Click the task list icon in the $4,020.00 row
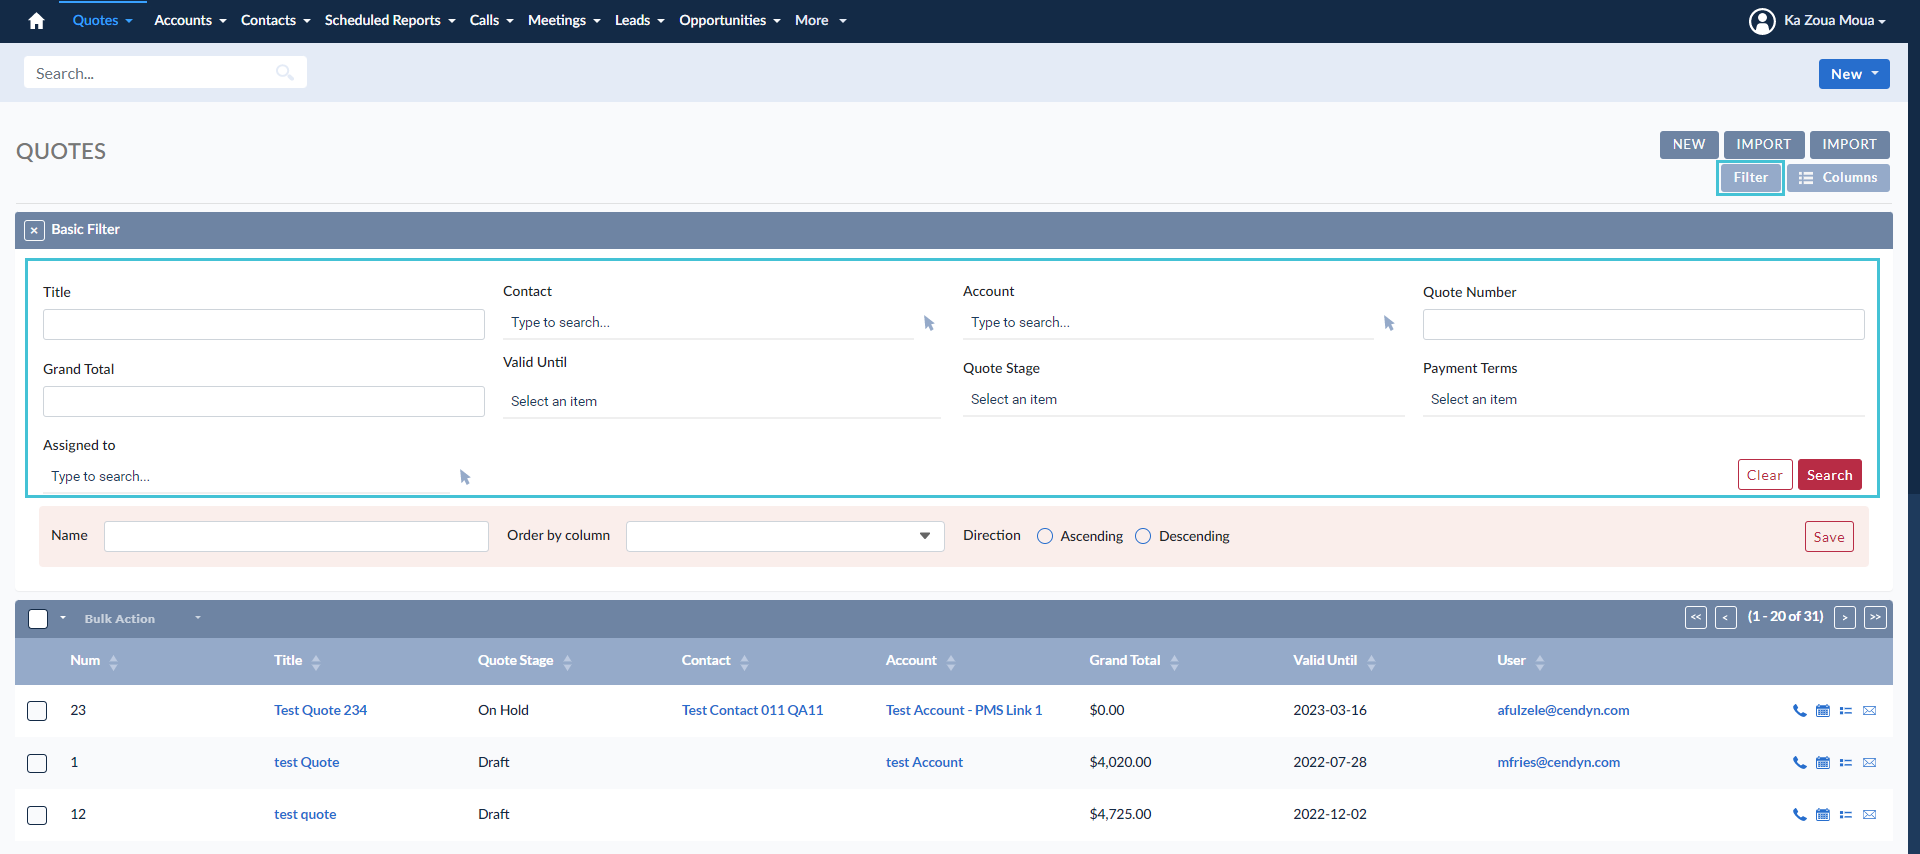 tap(1846, 763)
